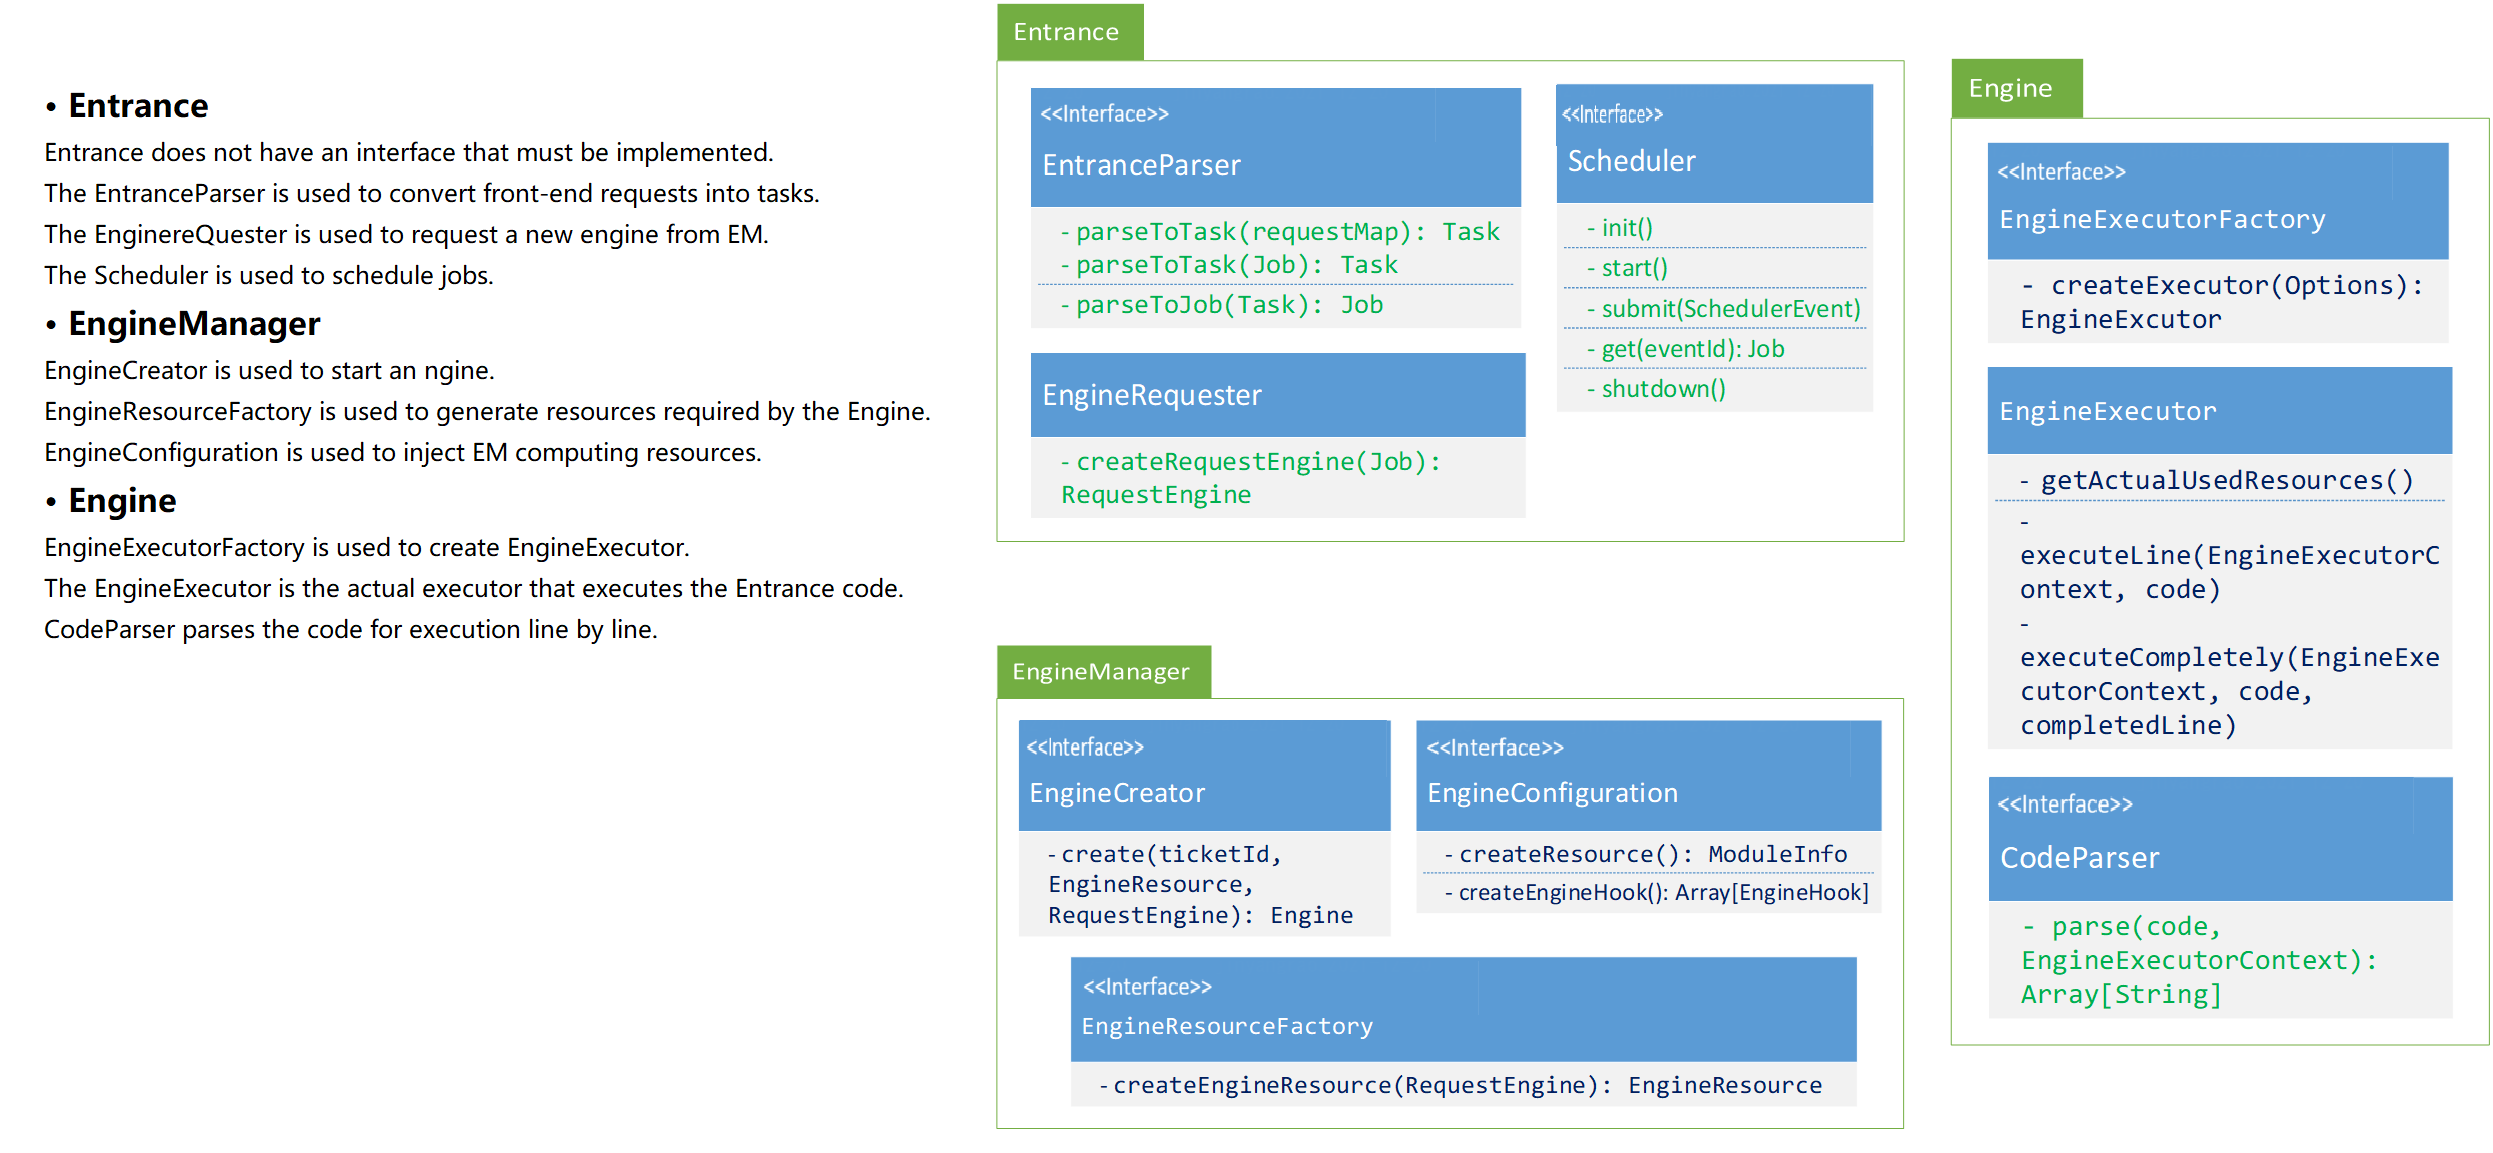Select the parseToTask(requestMap) method entry

click(1280, 231)
